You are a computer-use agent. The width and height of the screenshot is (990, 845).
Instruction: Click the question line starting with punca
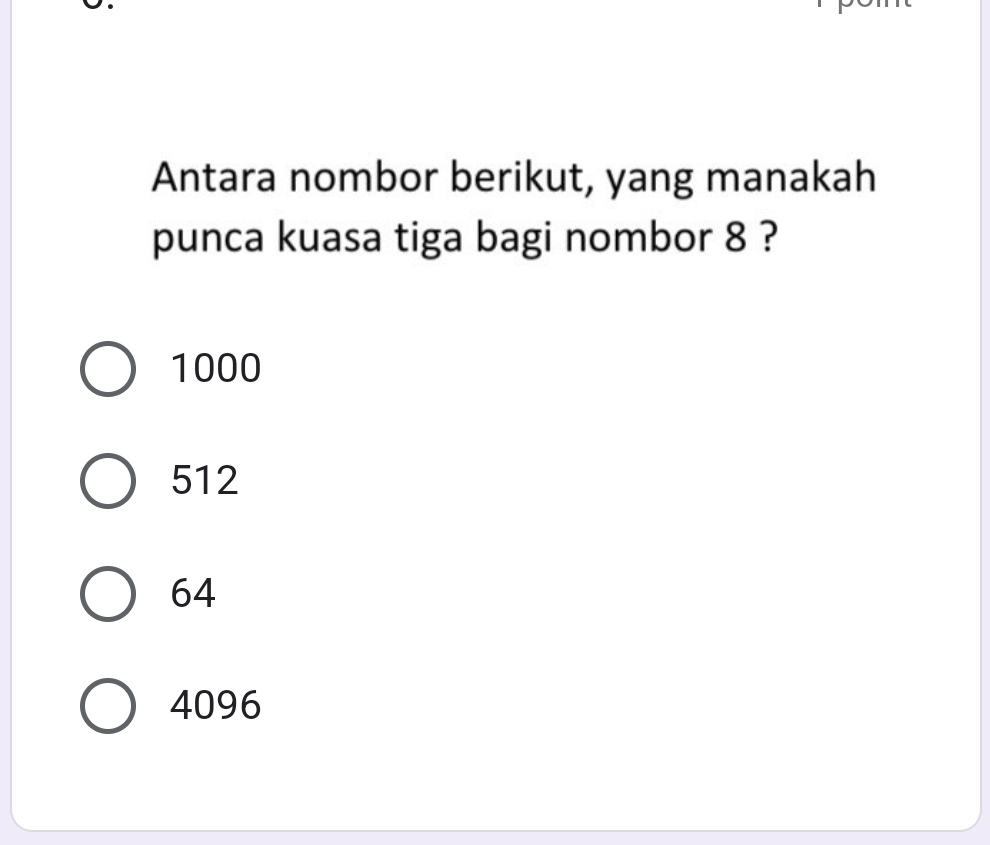tap(465, 241)
